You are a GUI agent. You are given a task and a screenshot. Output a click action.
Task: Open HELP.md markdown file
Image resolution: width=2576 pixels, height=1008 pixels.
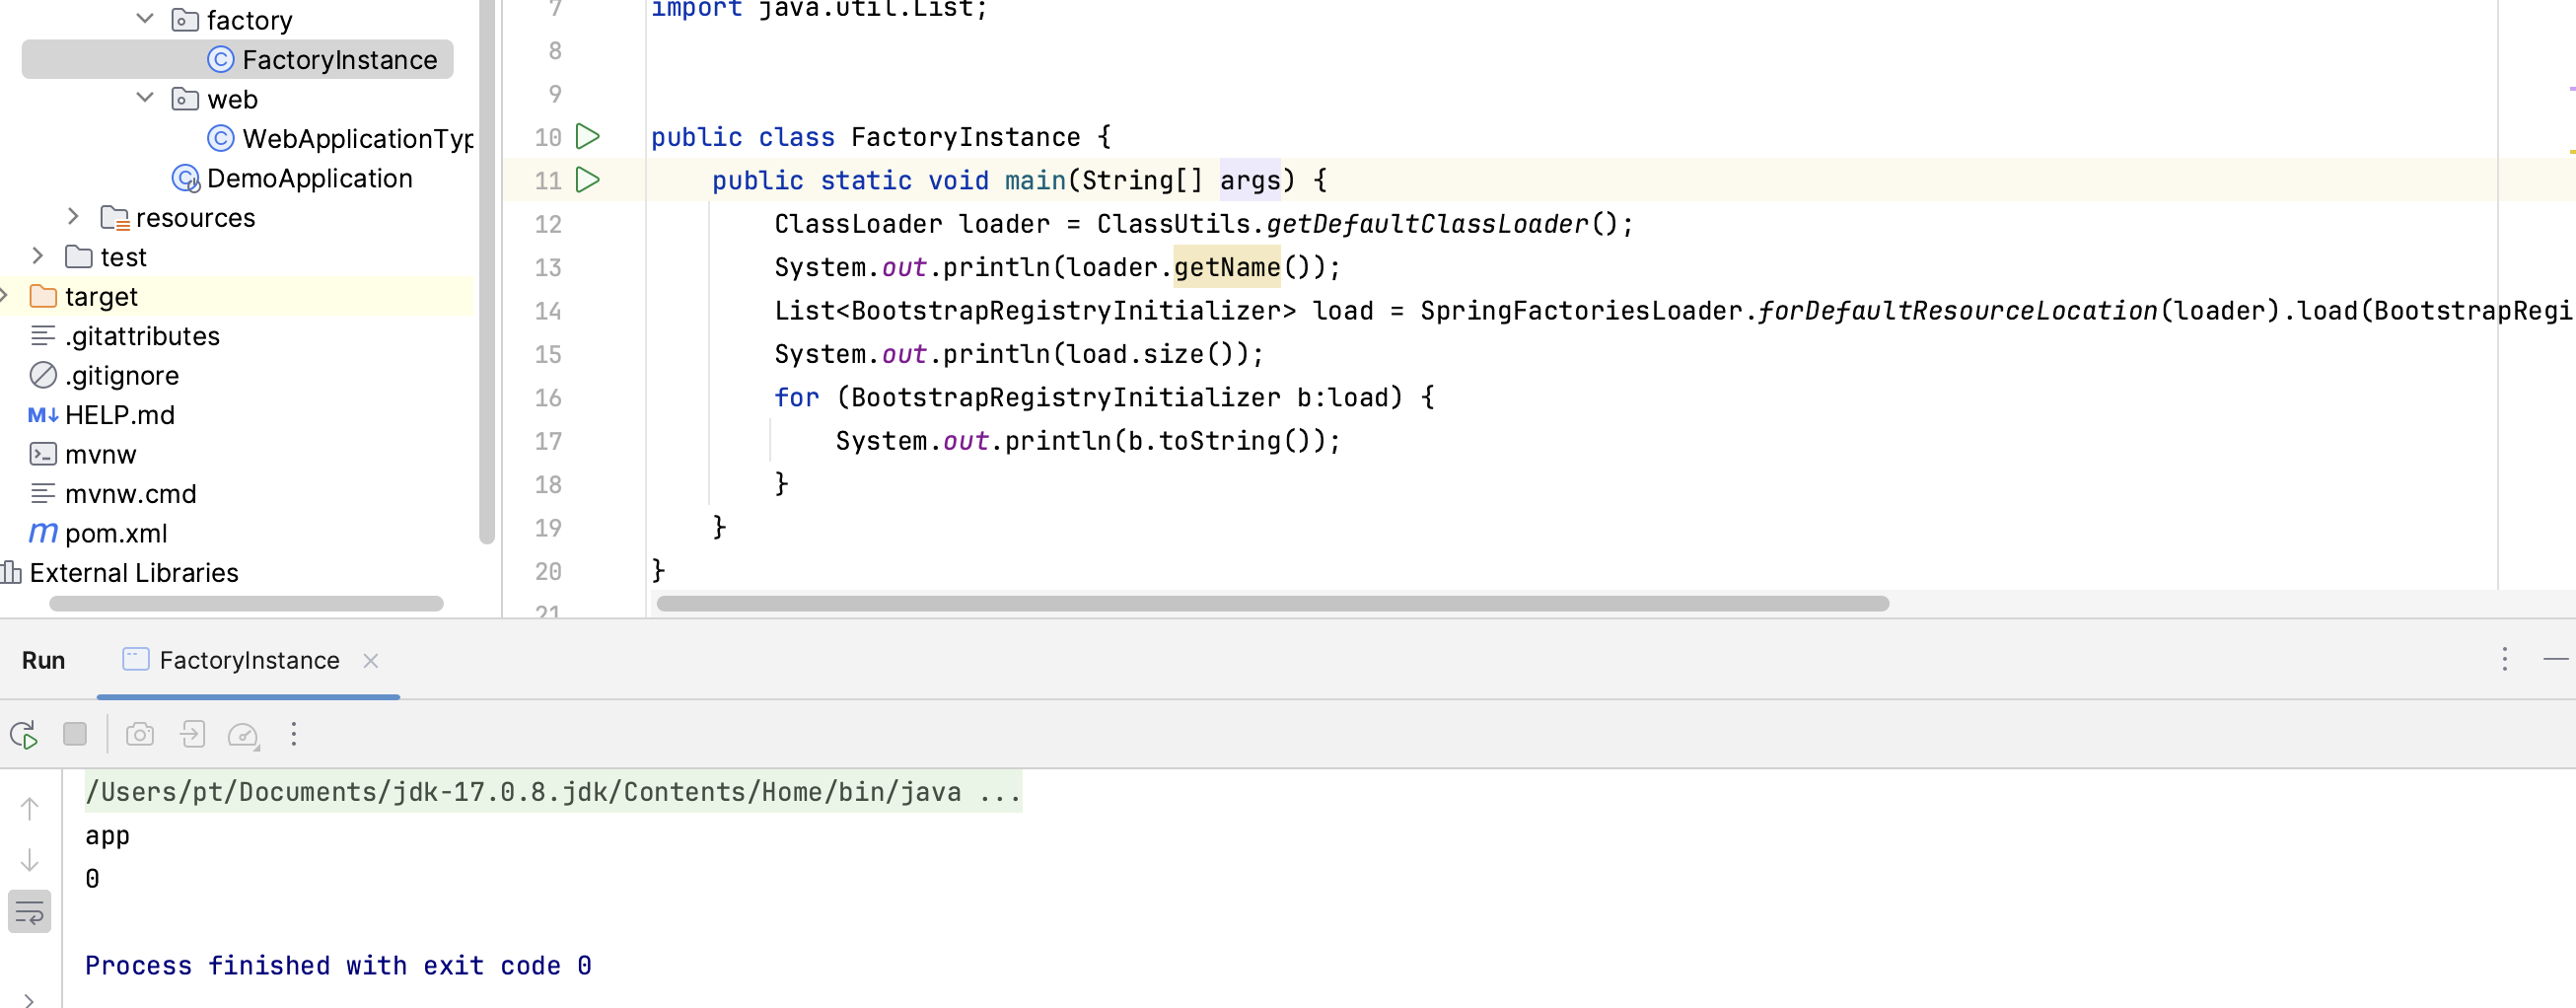pyautogui.click(x=120, y=415)
